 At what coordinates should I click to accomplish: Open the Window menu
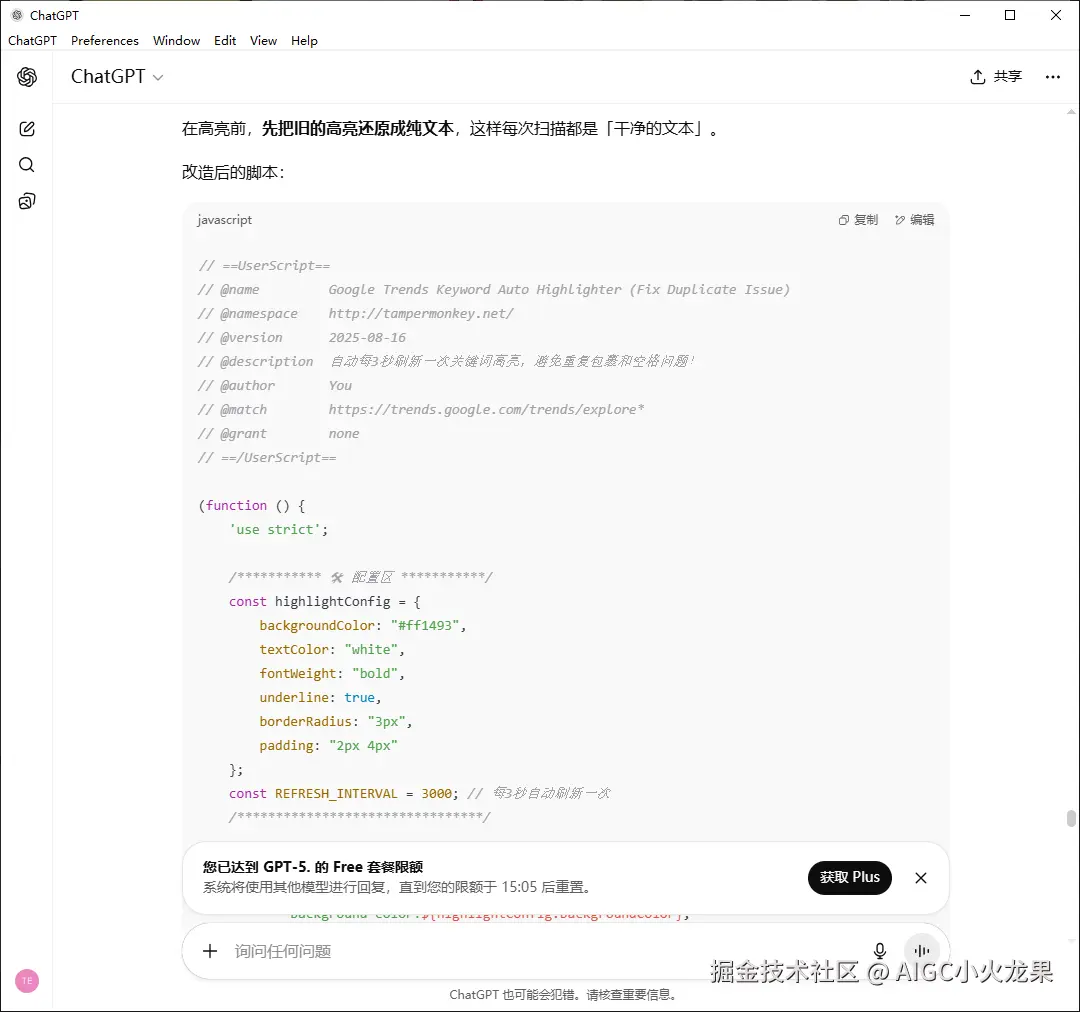tap(176, 40)
